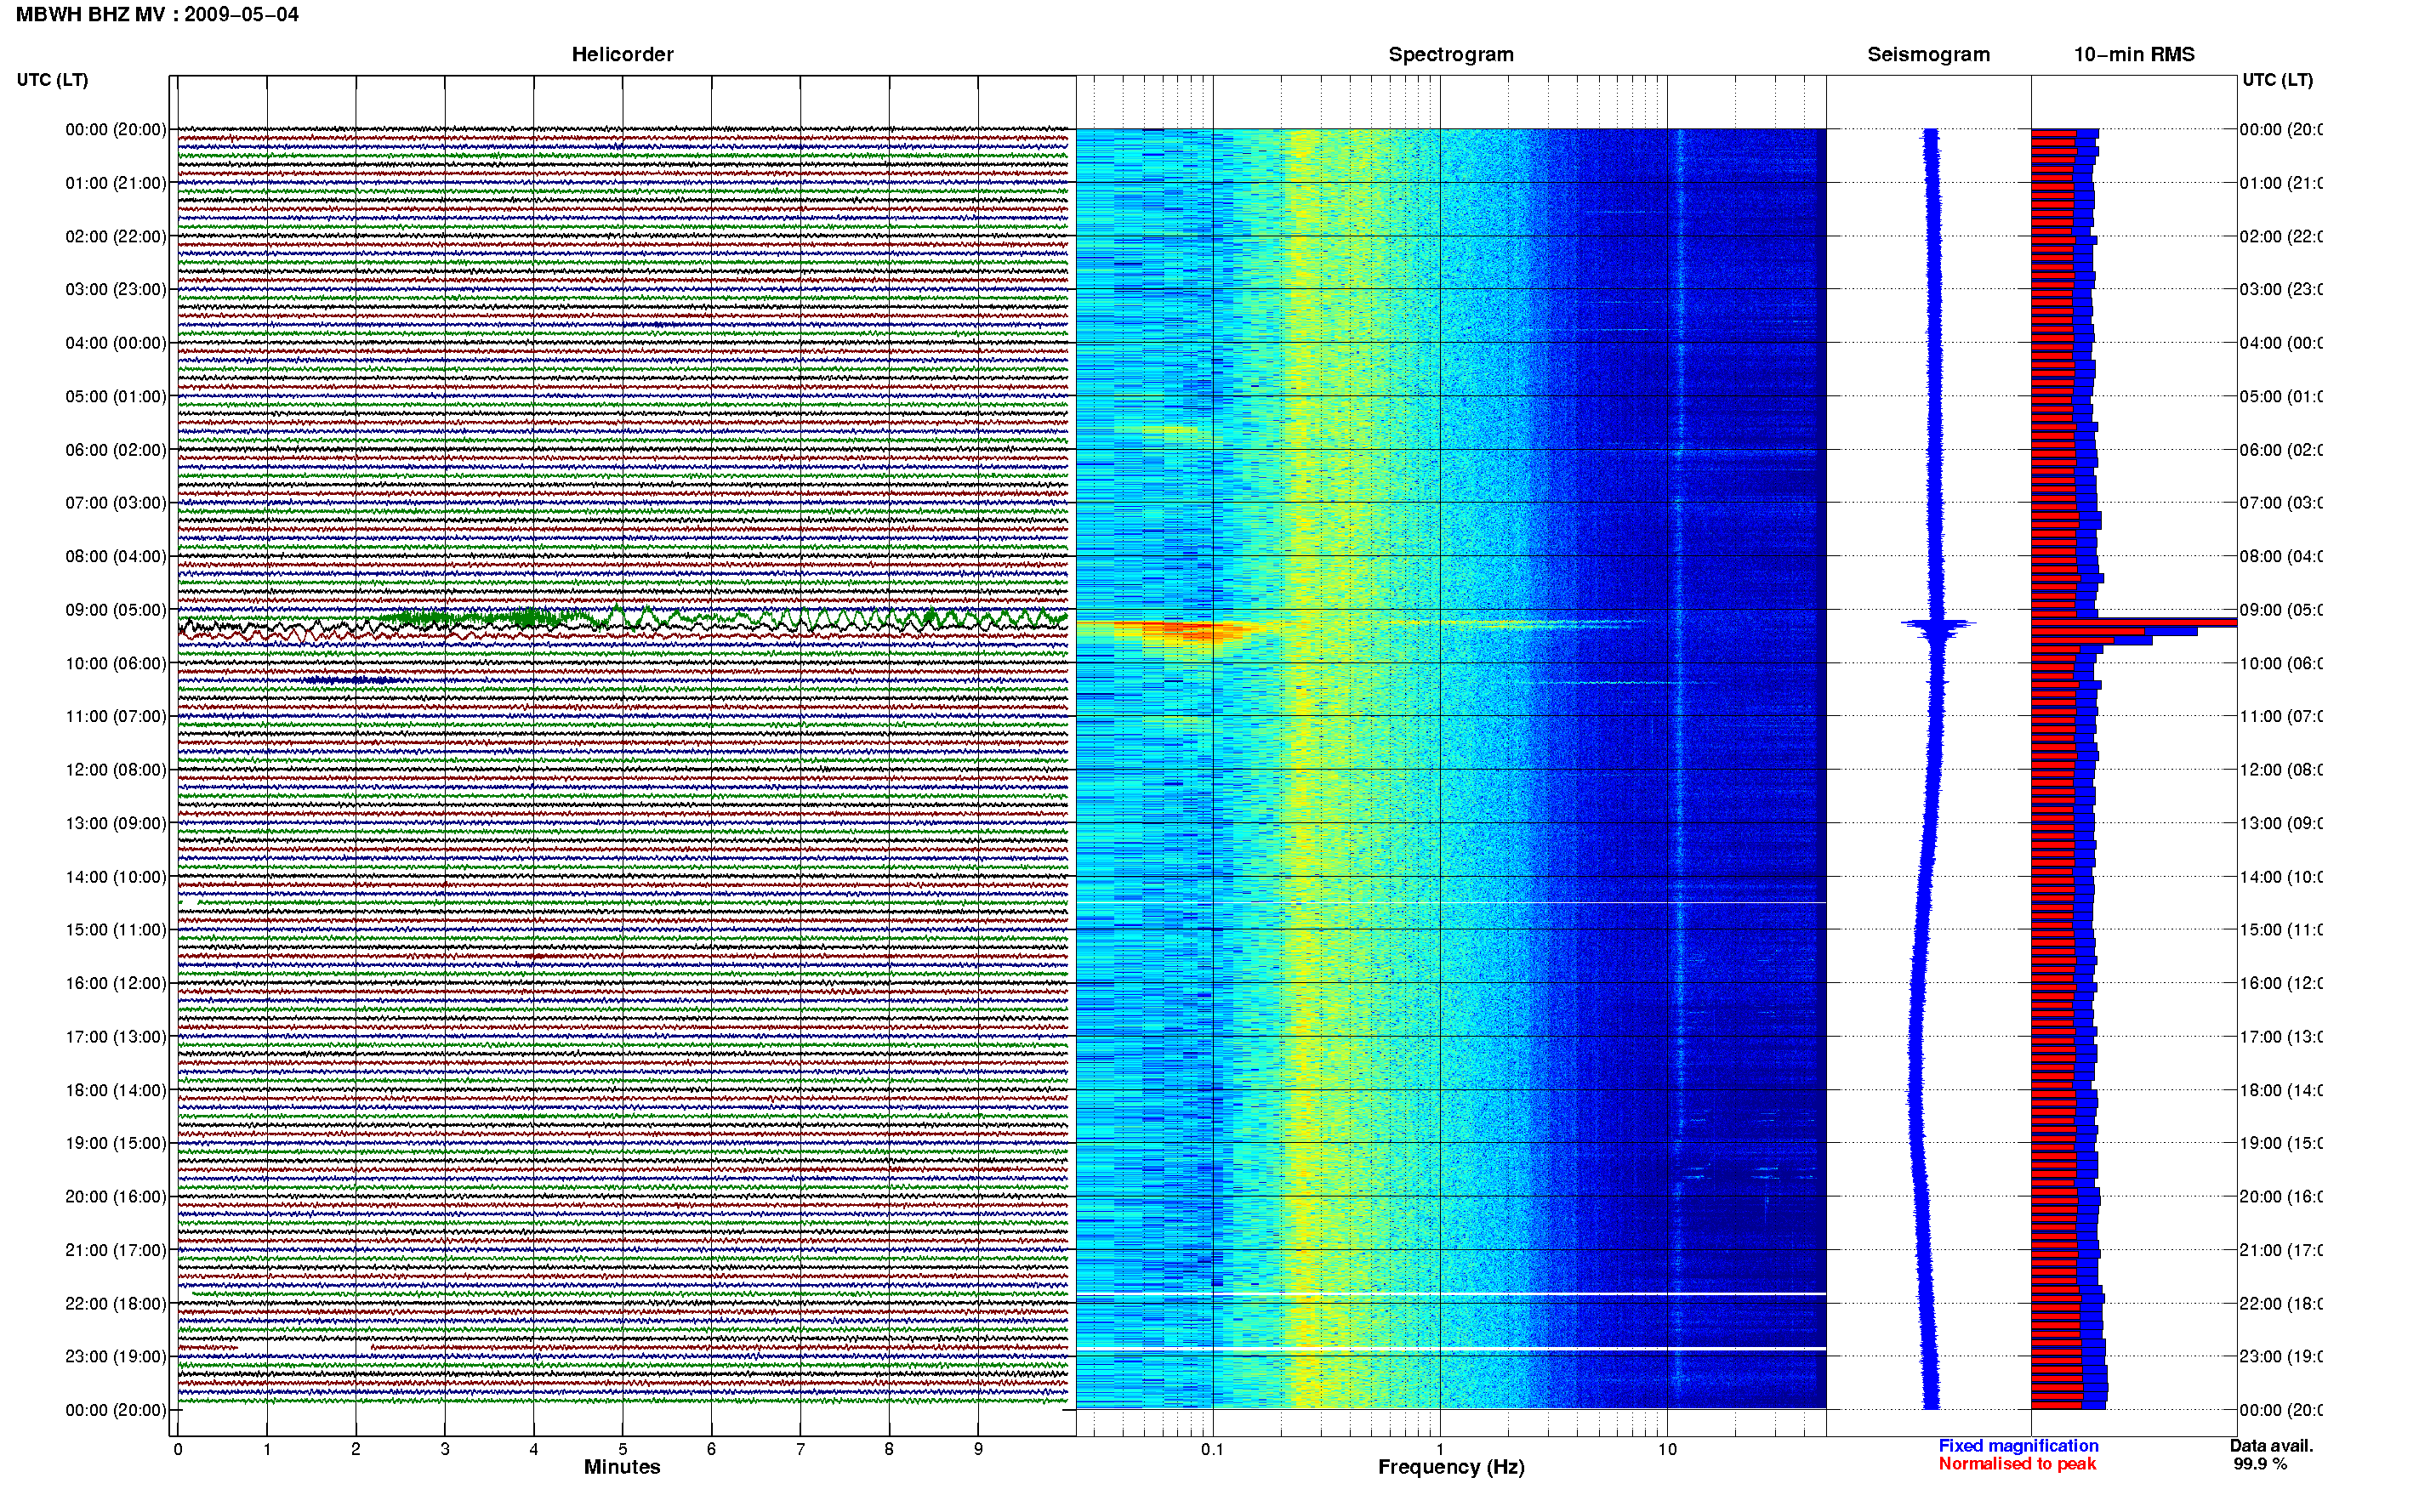Click the large amplitude spike in the Seismogram panel
The width and height of the screenshot is (2419, 1512).
click(x=1938, y=626)
